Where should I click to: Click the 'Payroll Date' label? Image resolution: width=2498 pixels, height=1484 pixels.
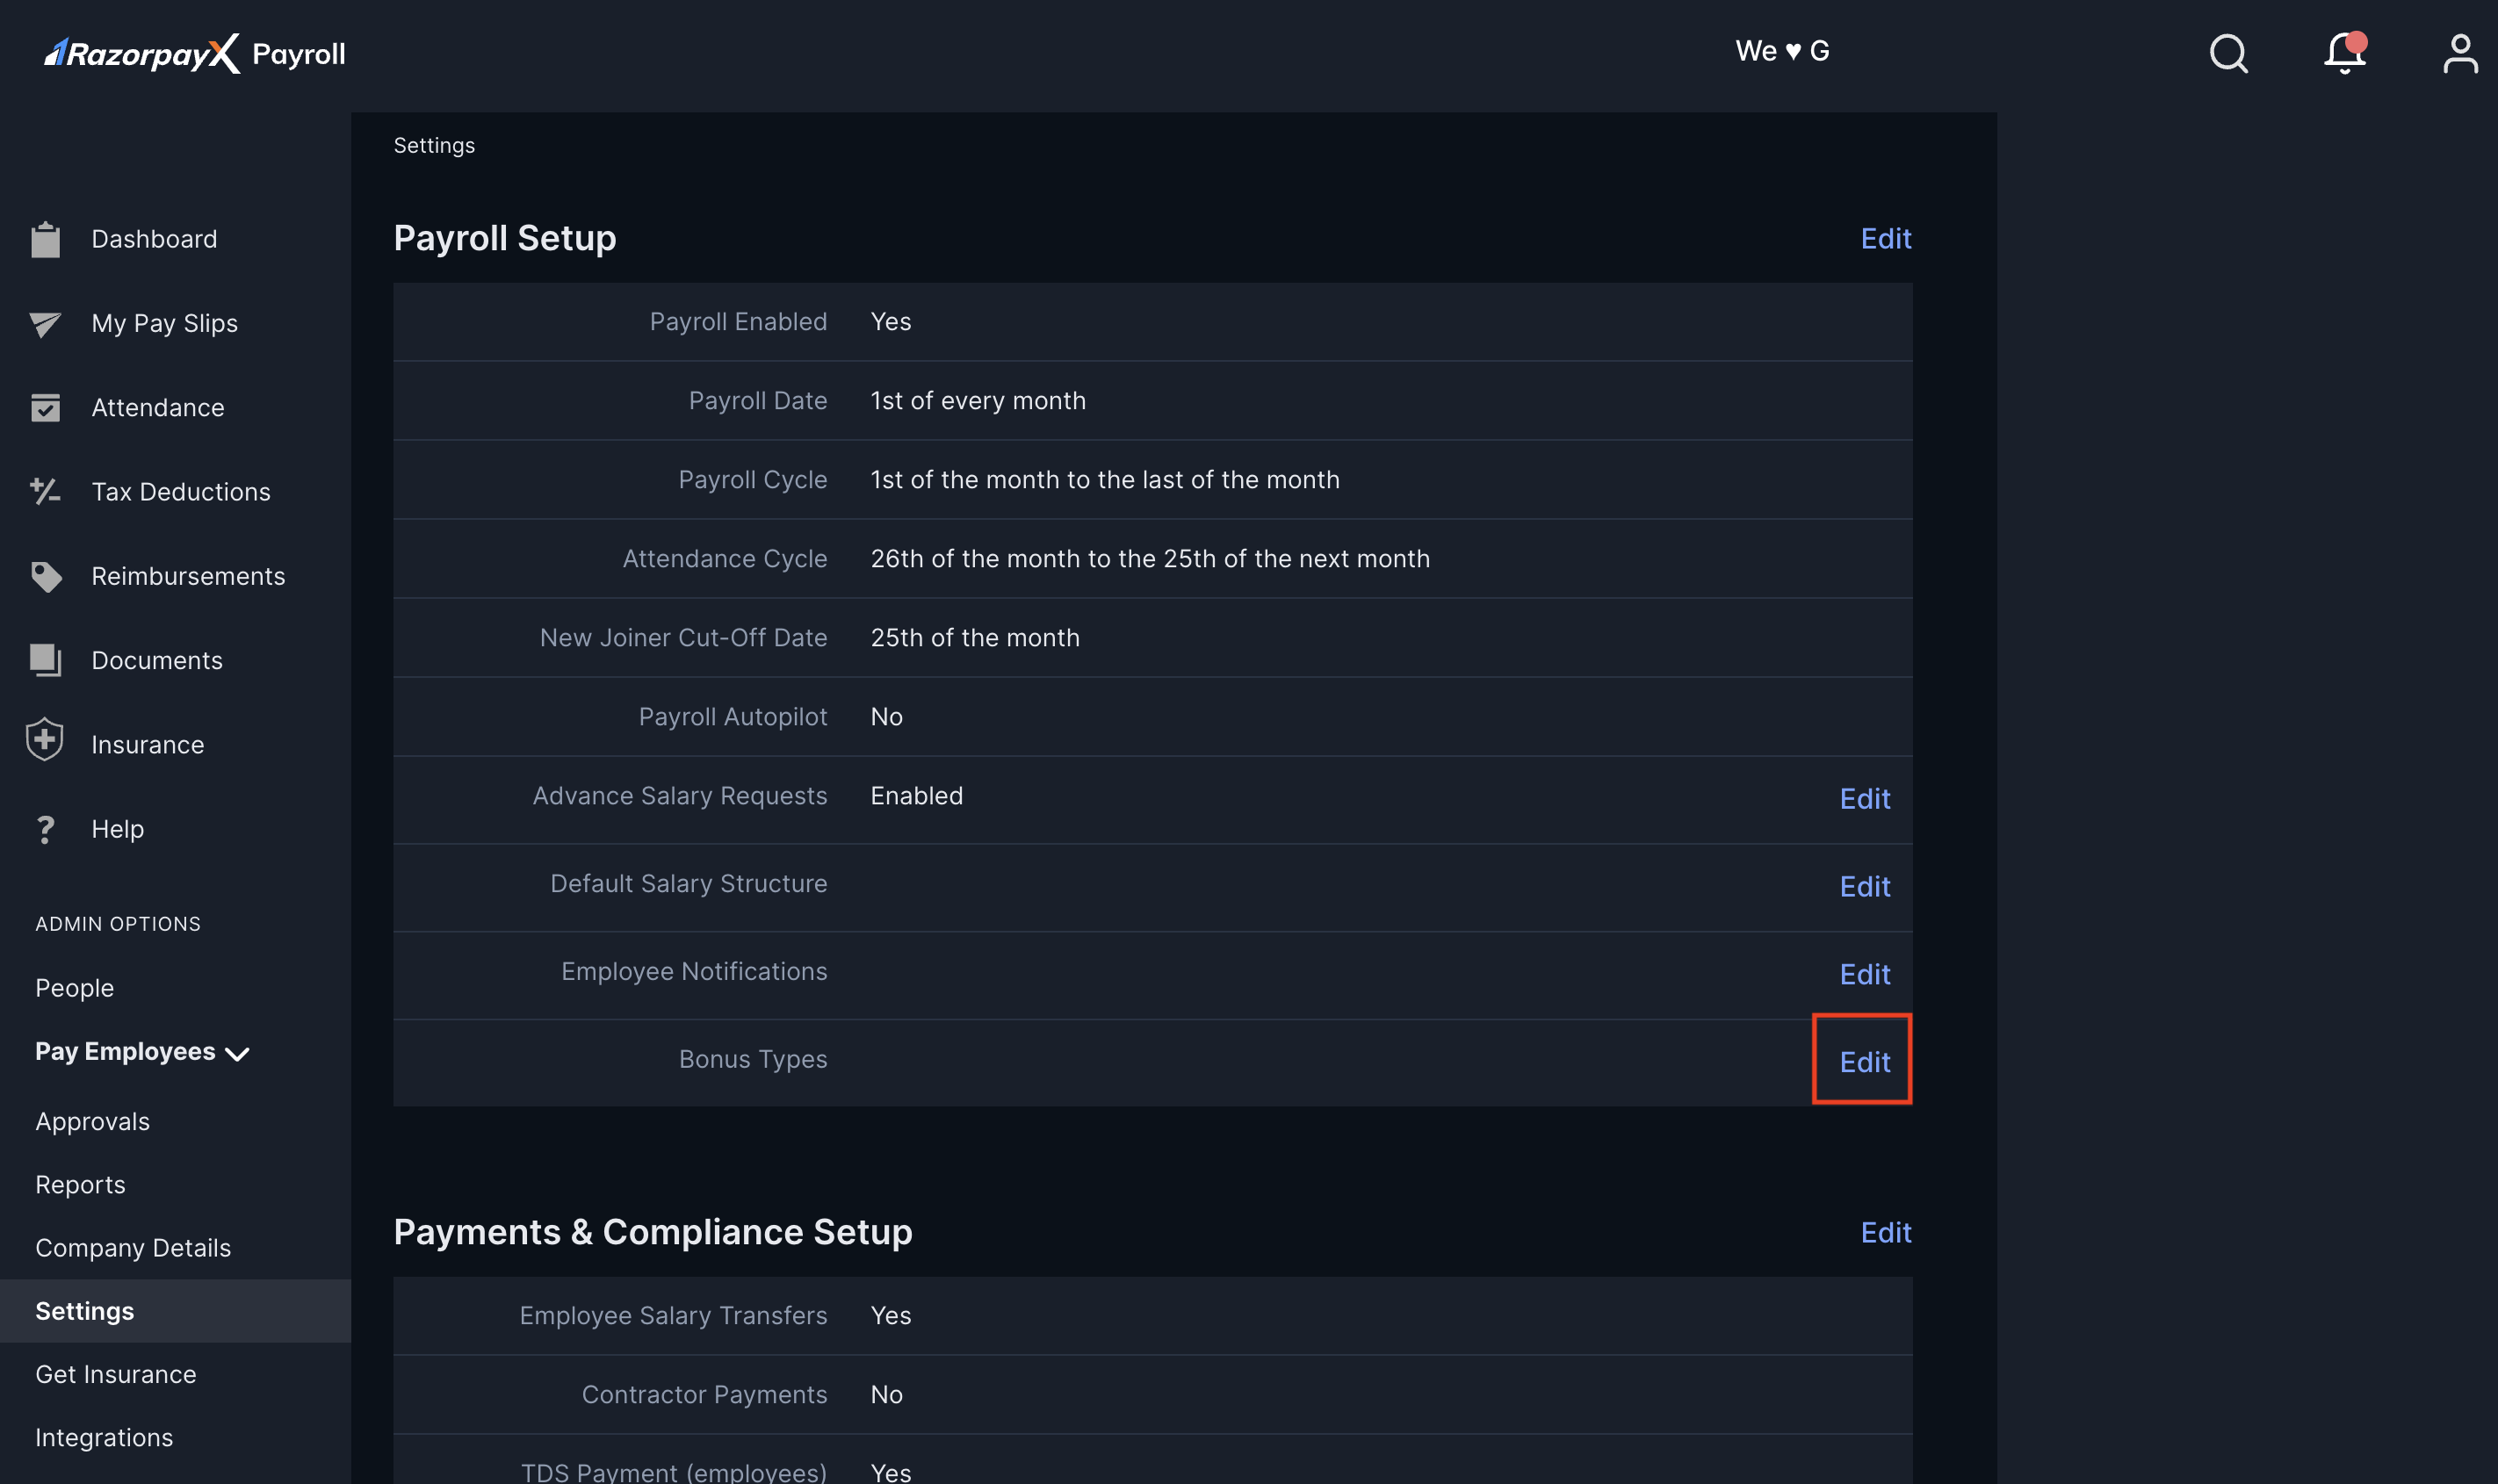(x=758, y=400)
